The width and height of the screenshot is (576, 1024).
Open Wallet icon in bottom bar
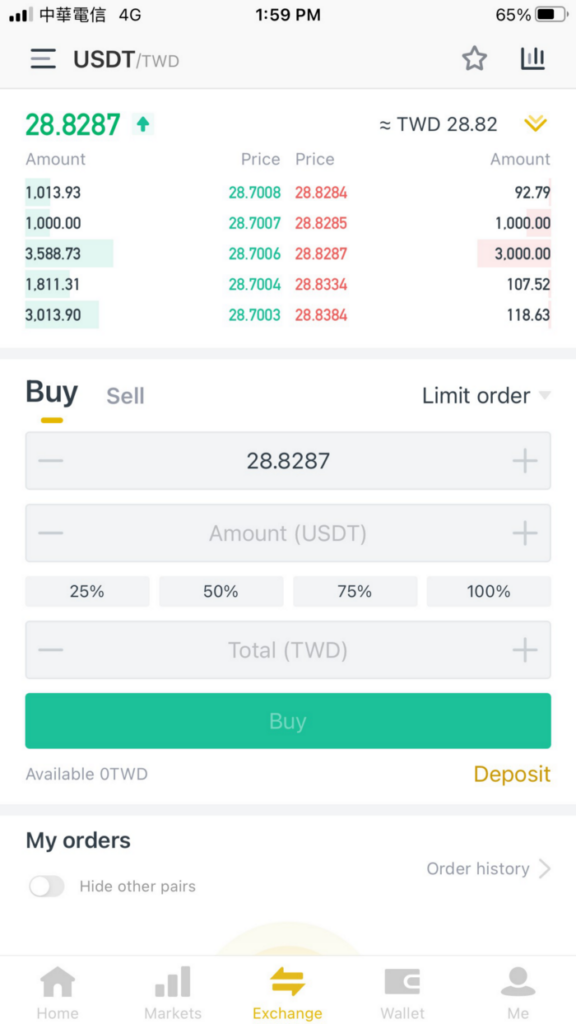[402, 982]
